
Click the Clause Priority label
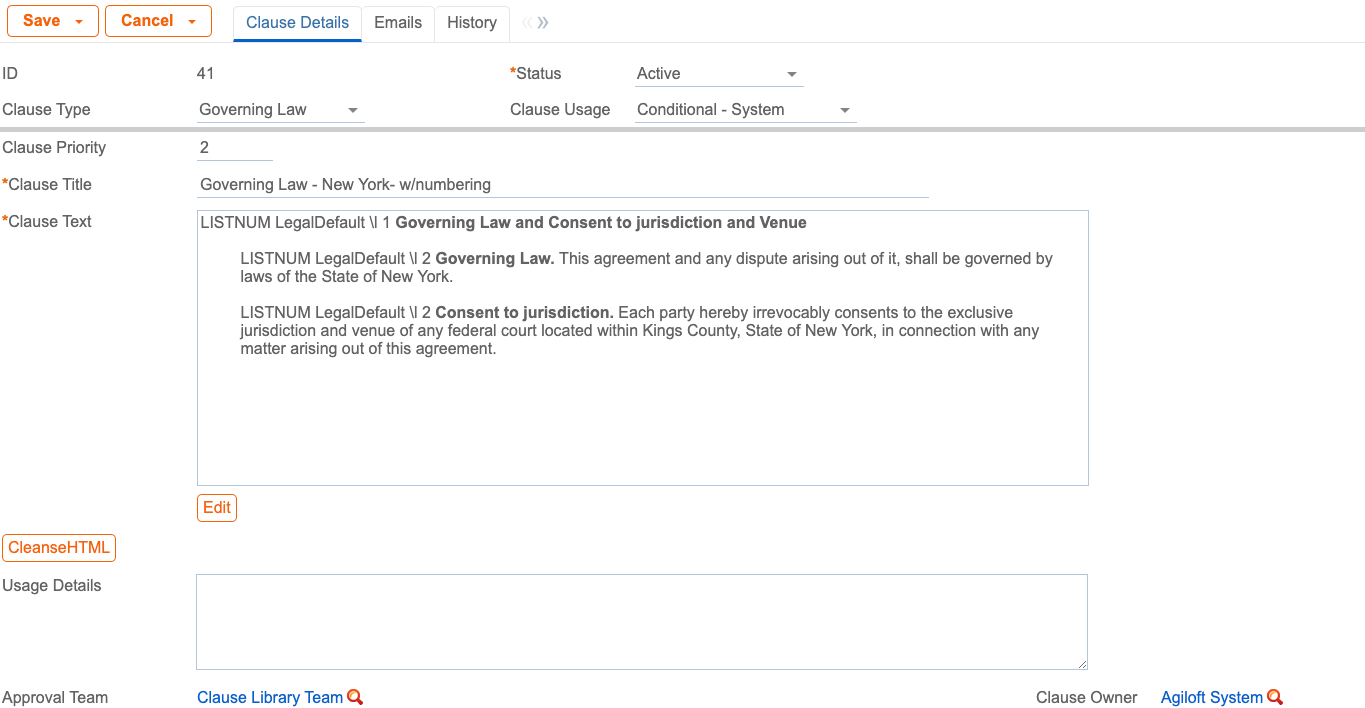click(x=54, y=148)
